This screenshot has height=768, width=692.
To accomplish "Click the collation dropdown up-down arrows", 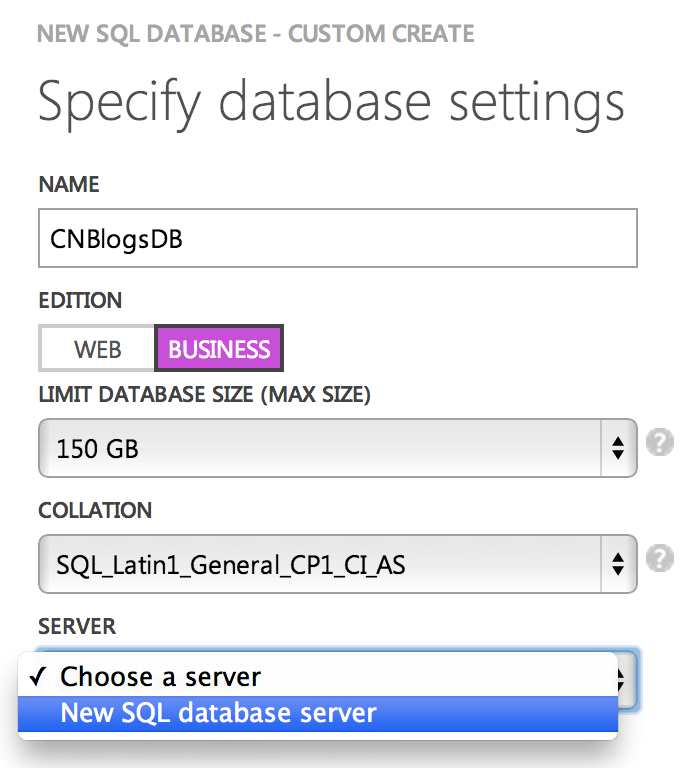I will [x=620, y=564].
